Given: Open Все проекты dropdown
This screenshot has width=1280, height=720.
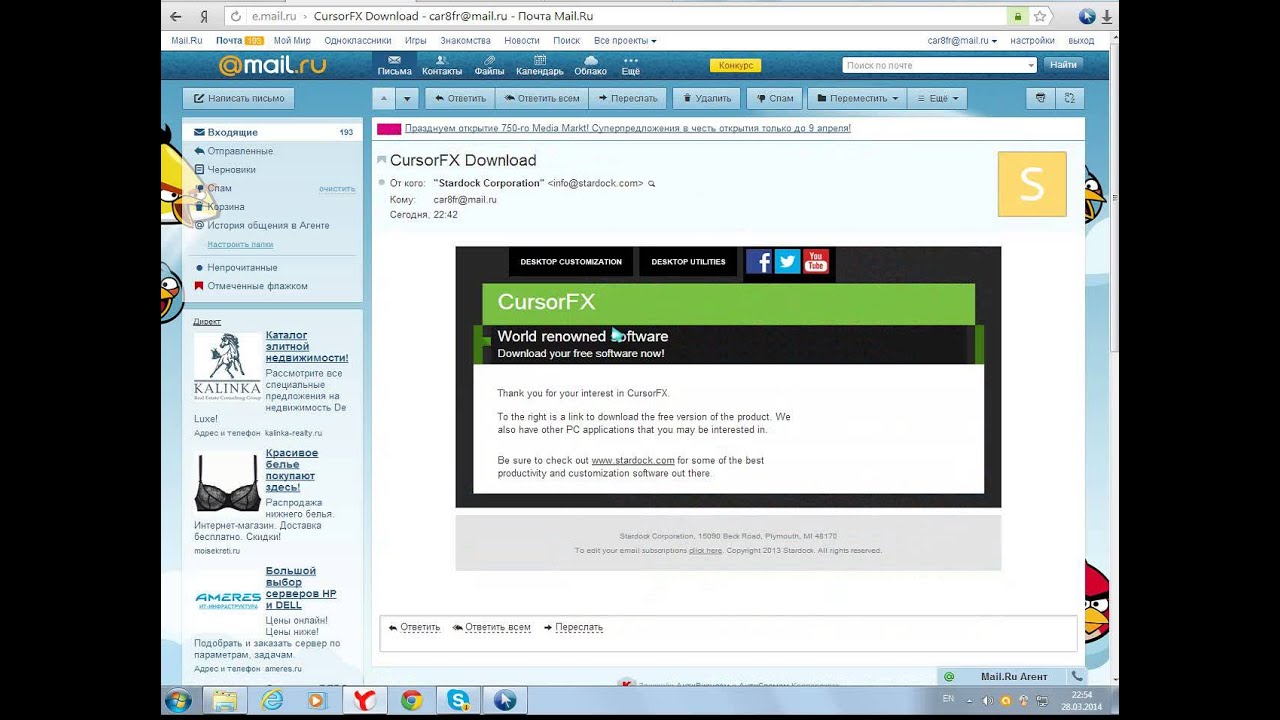Looking at the screenshot, I should [625, 41].
